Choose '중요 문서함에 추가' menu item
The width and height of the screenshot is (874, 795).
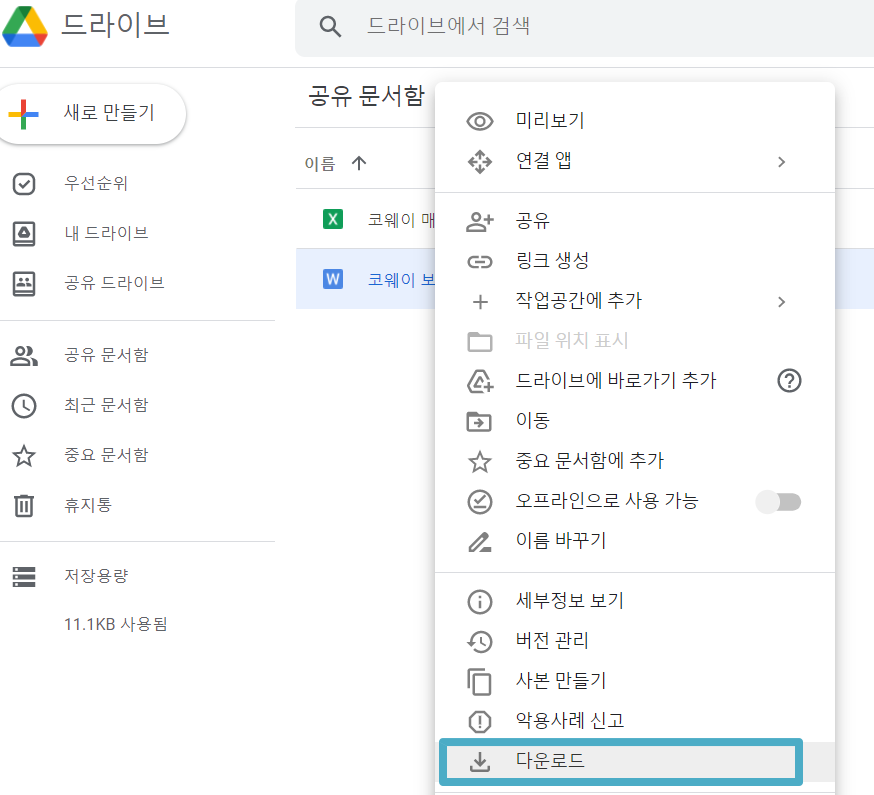coord(635,460)
